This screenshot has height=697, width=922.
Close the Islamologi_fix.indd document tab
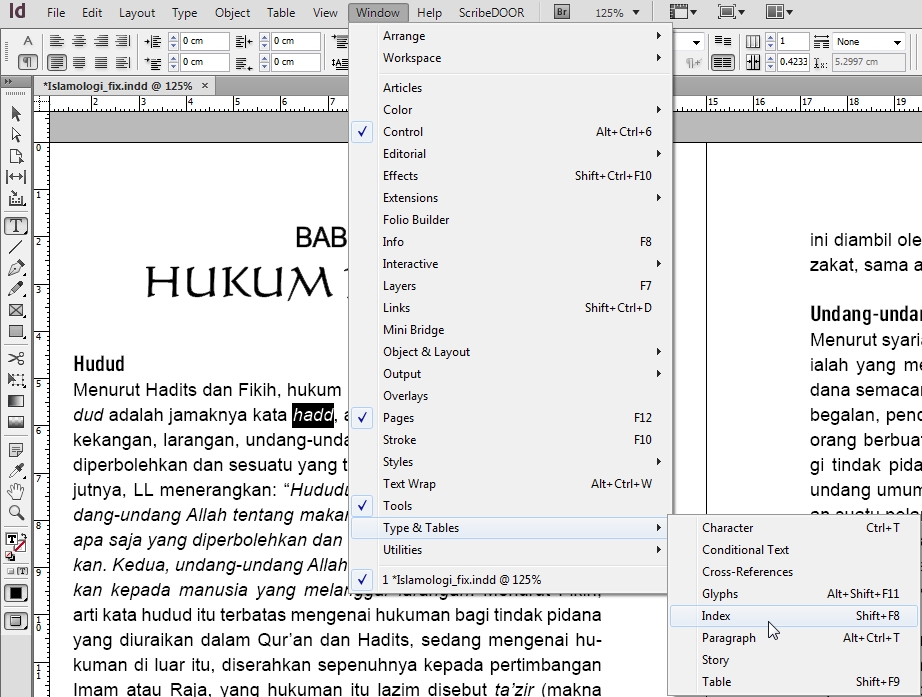point(205,85)
